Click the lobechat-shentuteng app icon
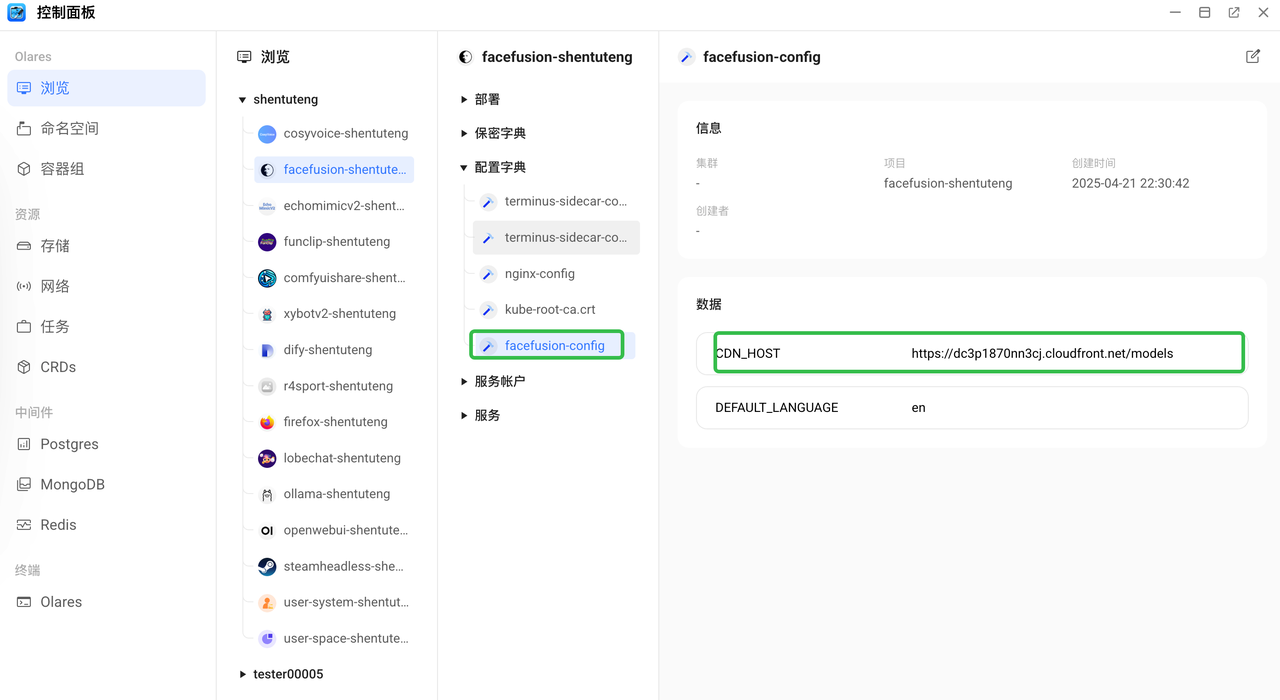Viewport: 1280px width, 700px height. pos(267,458)
